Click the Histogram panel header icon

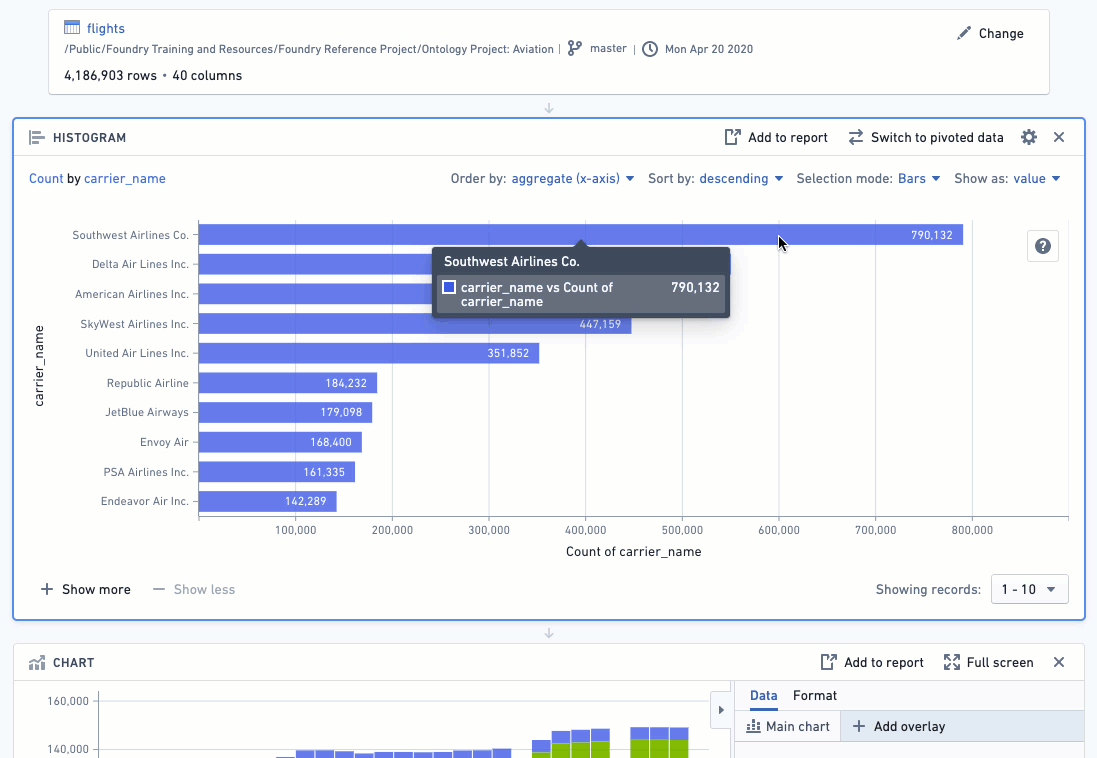click(36, 137)
